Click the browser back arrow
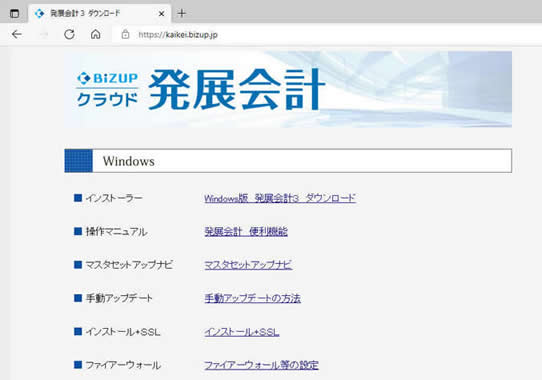Viewport: 542px width, 380px height. [17, 34]
